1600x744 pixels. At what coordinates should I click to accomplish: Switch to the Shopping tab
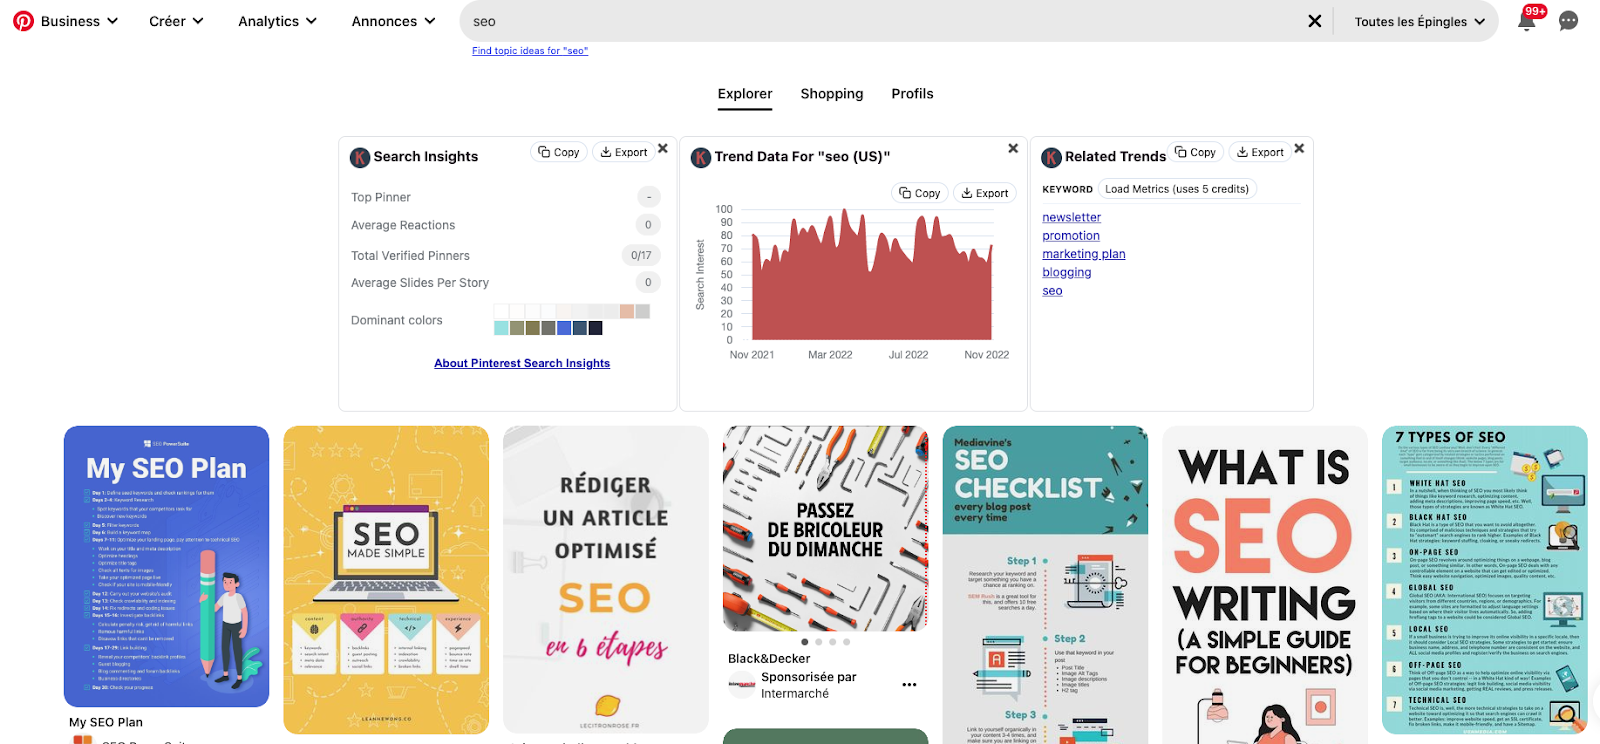coord(832,94)
